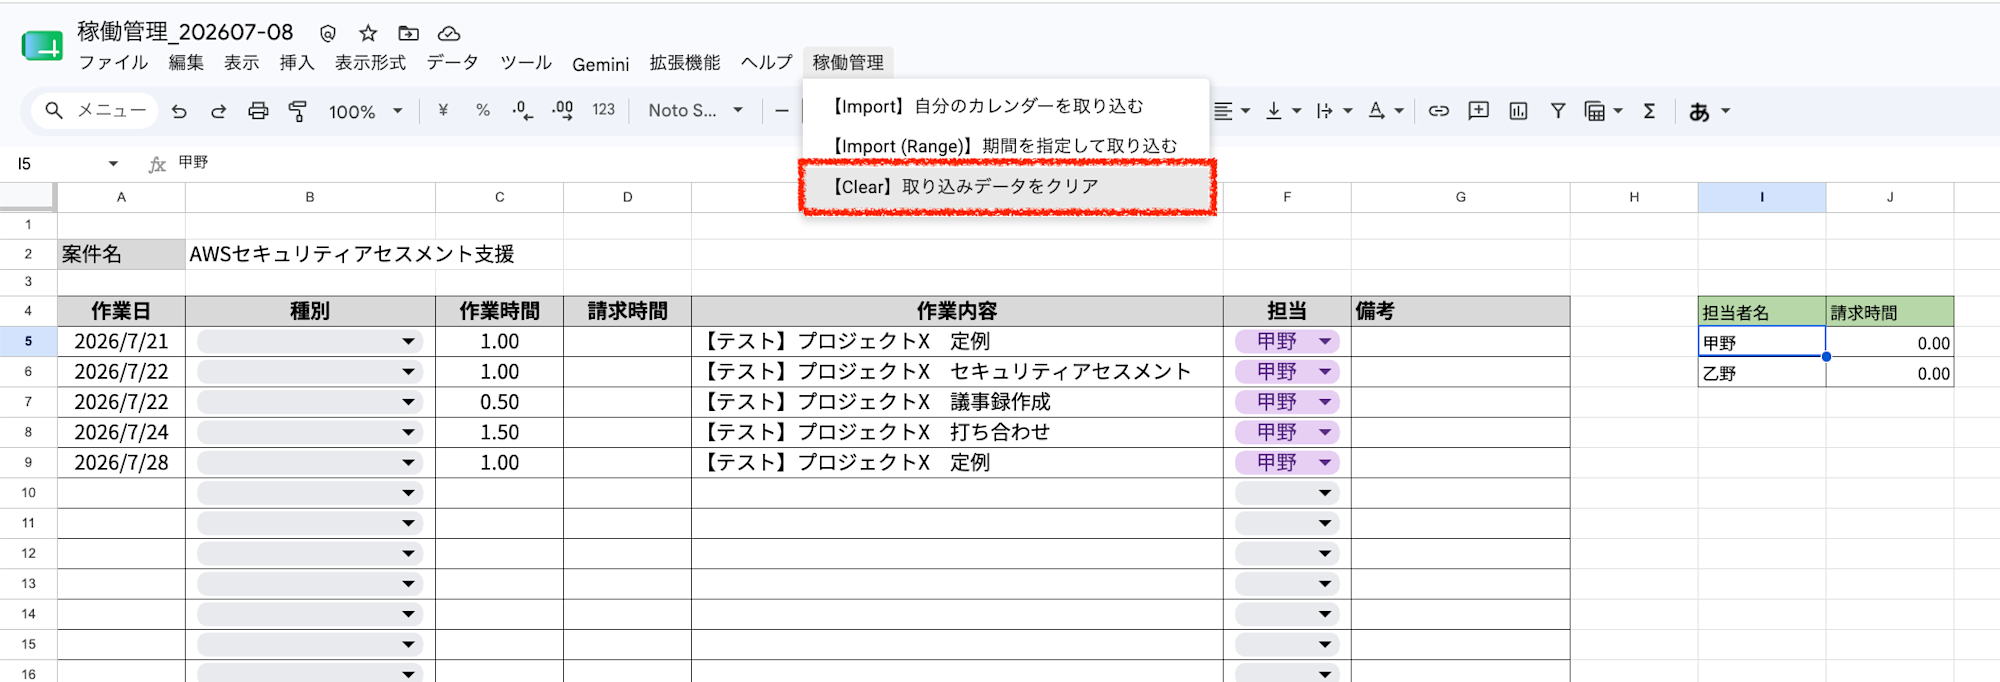Click the document title 稼働管理_202607-08

(x=186, y=32)
